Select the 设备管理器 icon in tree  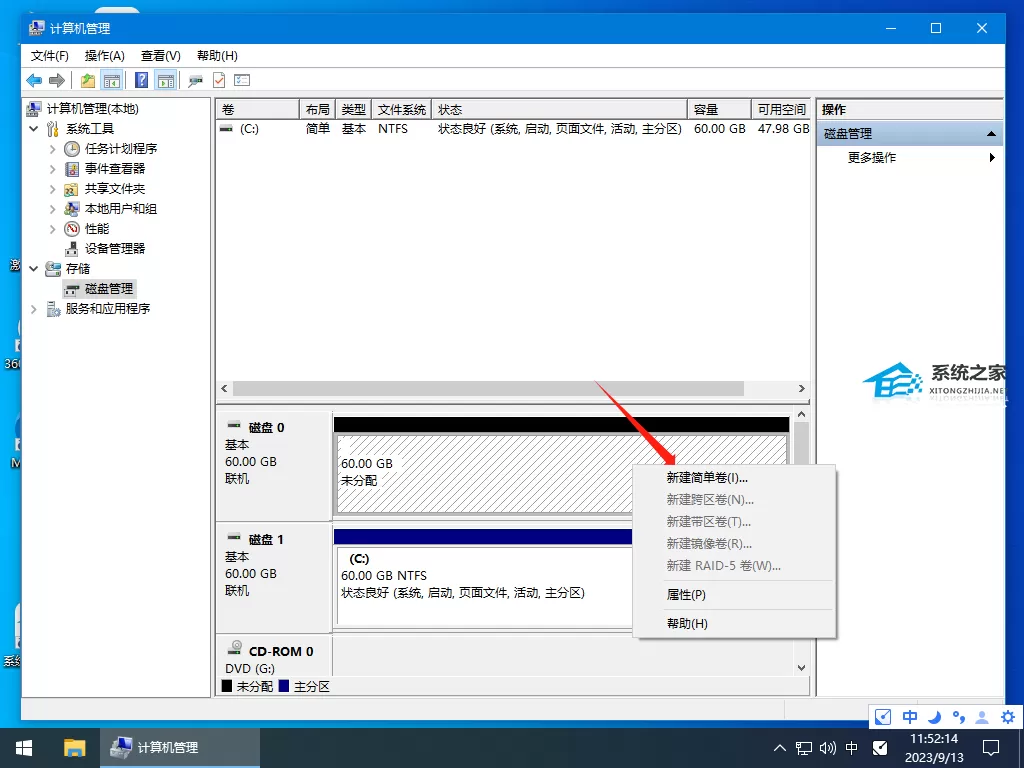point(72,249)
